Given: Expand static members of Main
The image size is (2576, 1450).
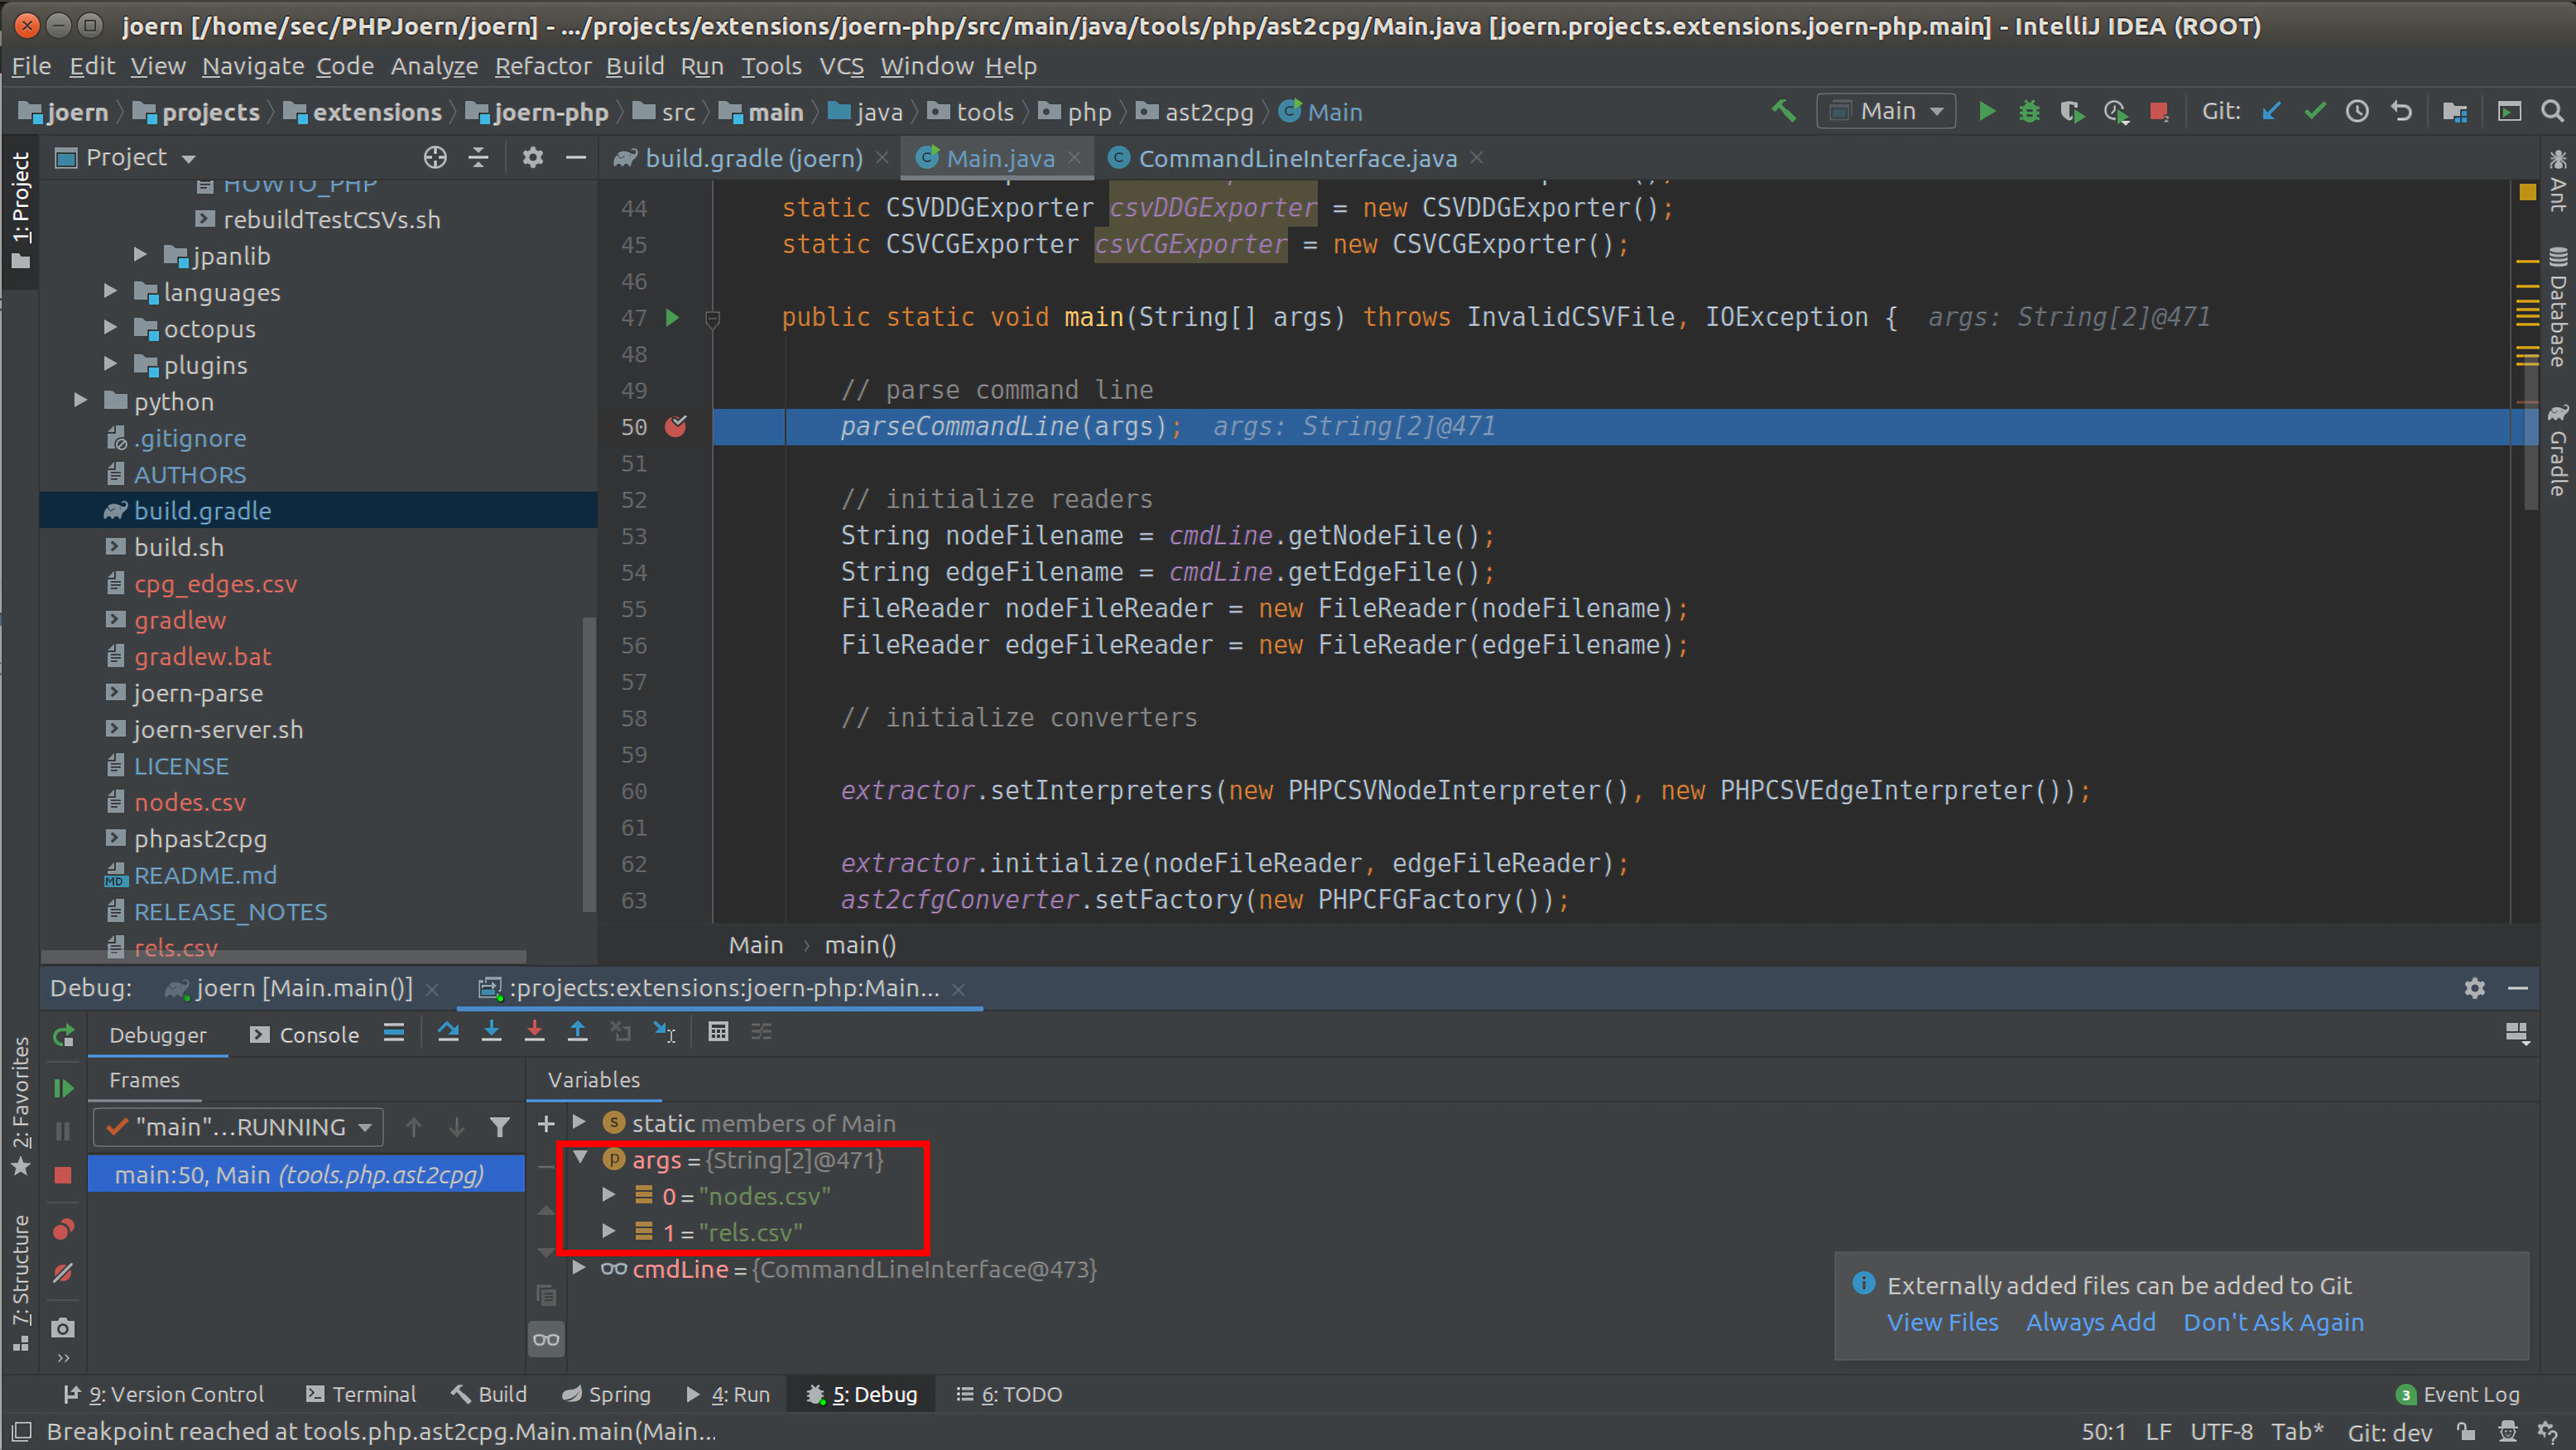Looking at the screenshot, I should click(x=579, y=1122).
